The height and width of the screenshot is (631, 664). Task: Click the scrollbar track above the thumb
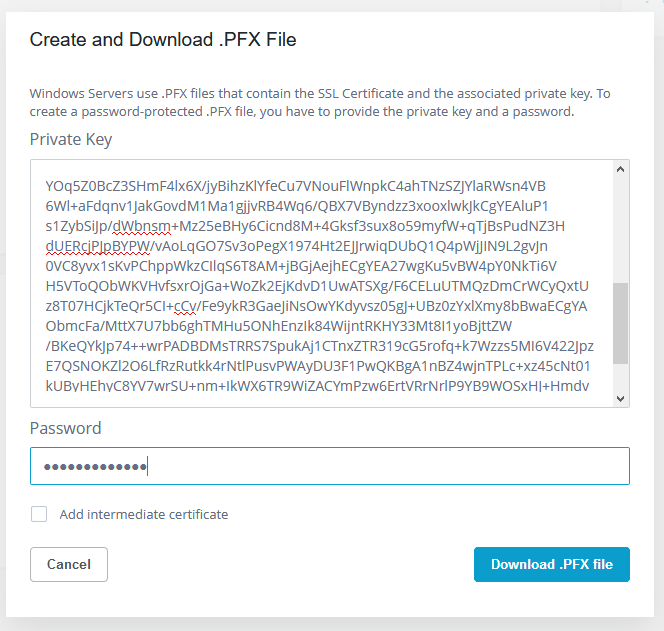(x=620, y=230)
